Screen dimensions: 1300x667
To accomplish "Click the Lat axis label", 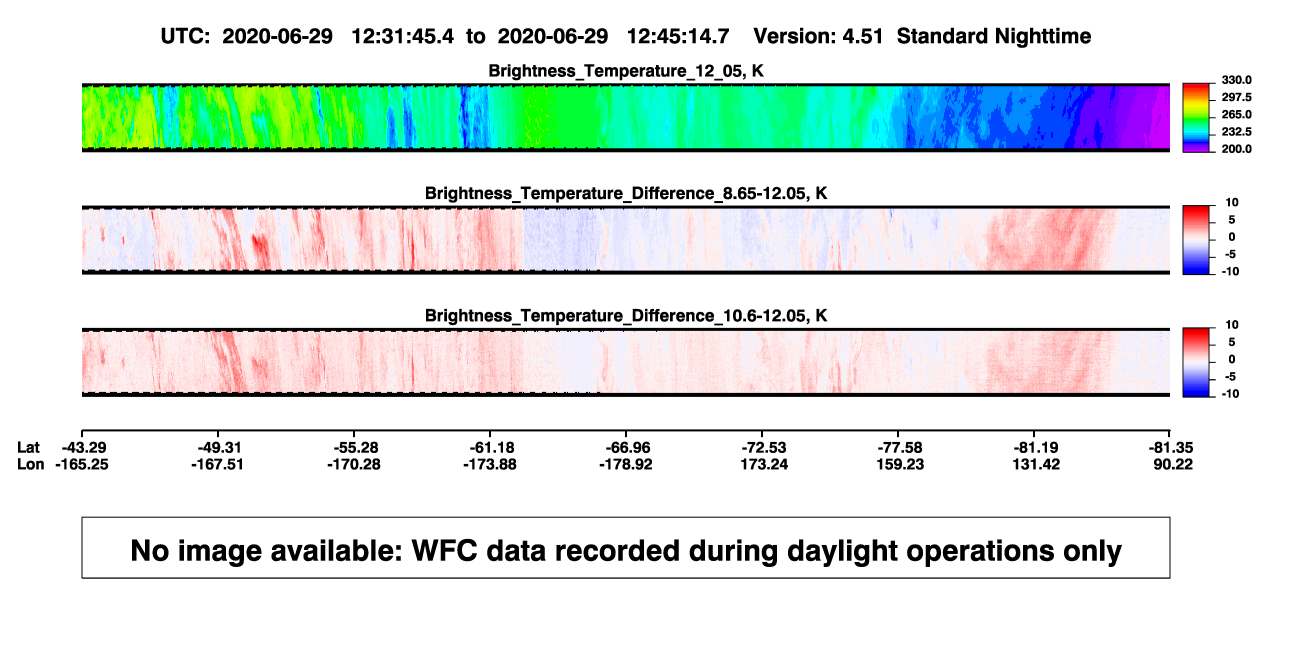I will (30, 447).
